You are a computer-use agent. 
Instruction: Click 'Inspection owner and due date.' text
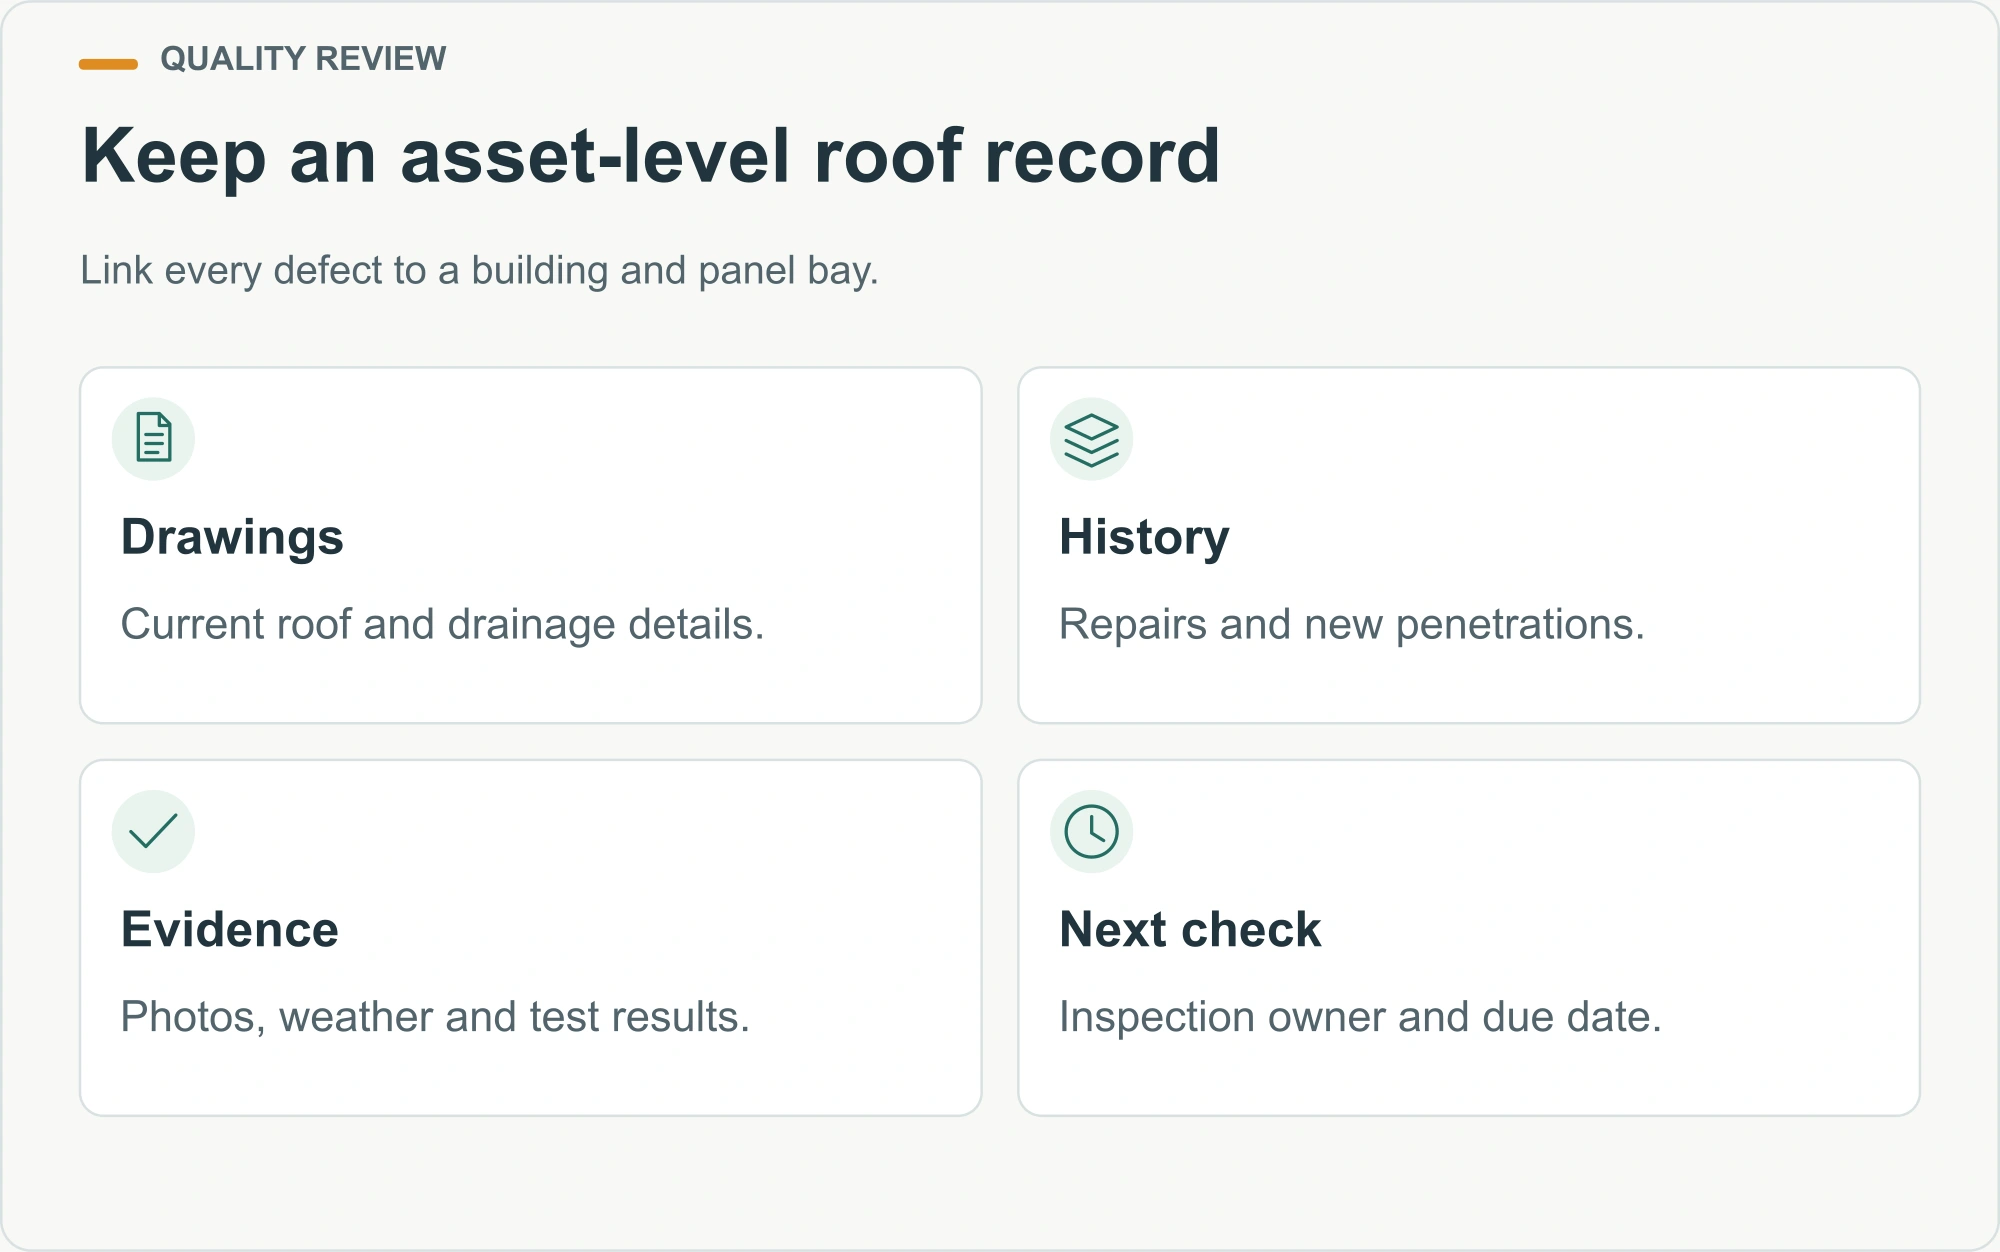pyautogui.click(x=1360, y=1017)
